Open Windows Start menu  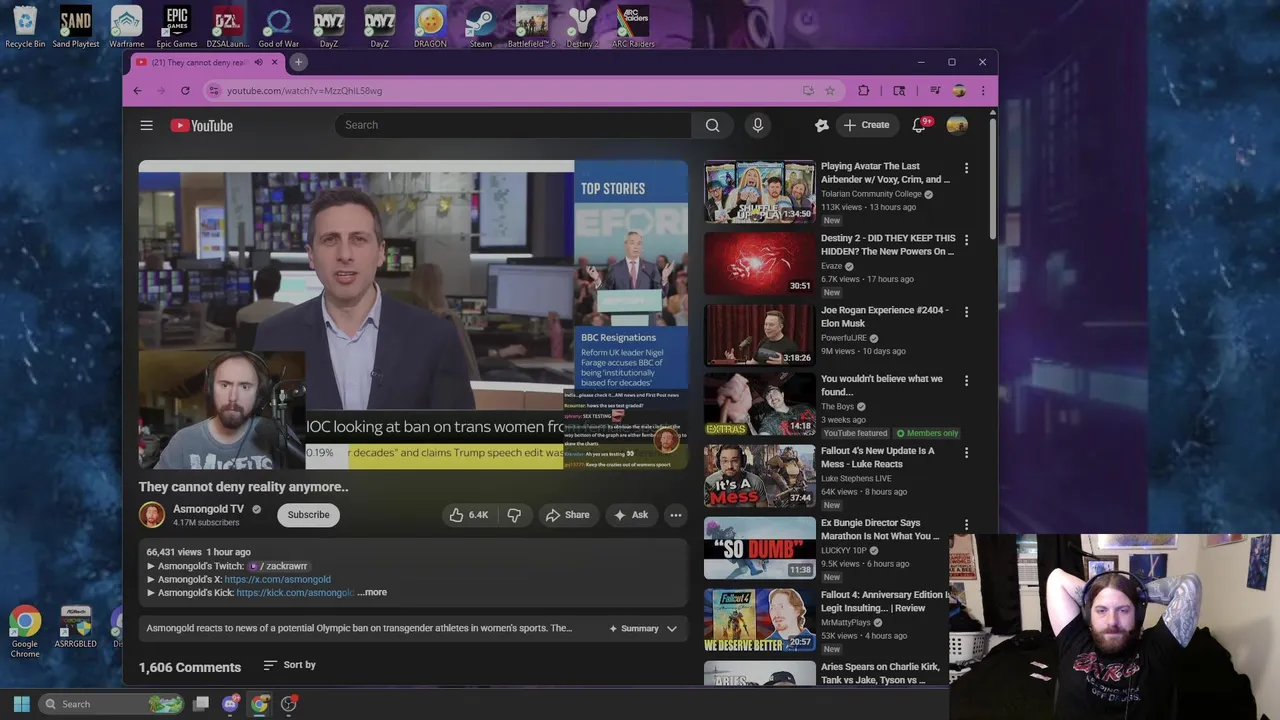tap(21, 704)
